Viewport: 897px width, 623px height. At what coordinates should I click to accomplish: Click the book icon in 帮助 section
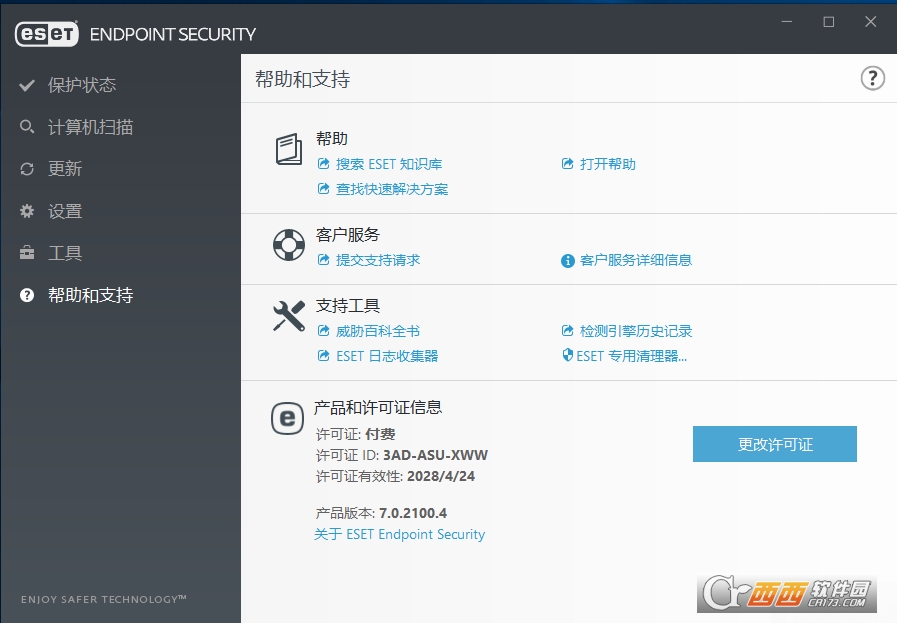pos(289,149)
